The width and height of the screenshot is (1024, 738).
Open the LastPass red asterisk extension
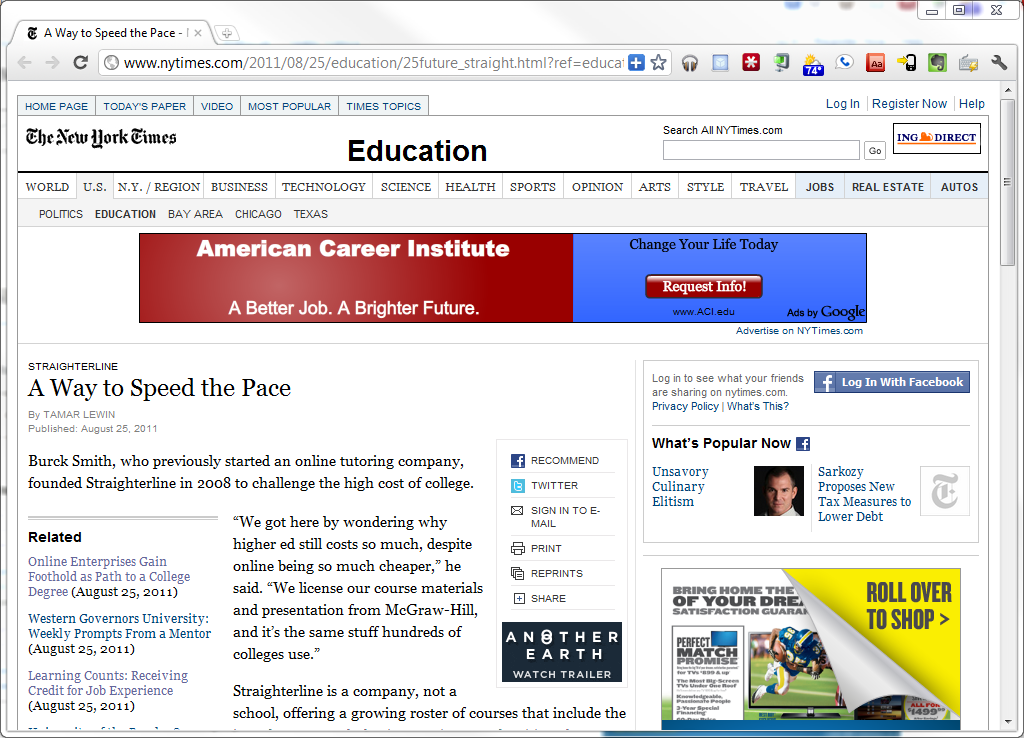pos(751,63)
